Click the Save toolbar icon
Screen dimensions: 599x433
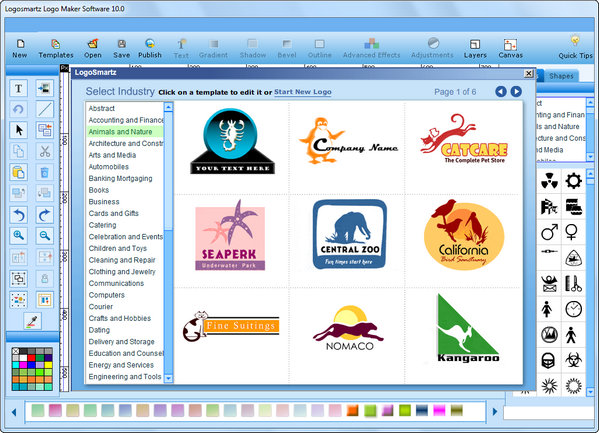121,49
